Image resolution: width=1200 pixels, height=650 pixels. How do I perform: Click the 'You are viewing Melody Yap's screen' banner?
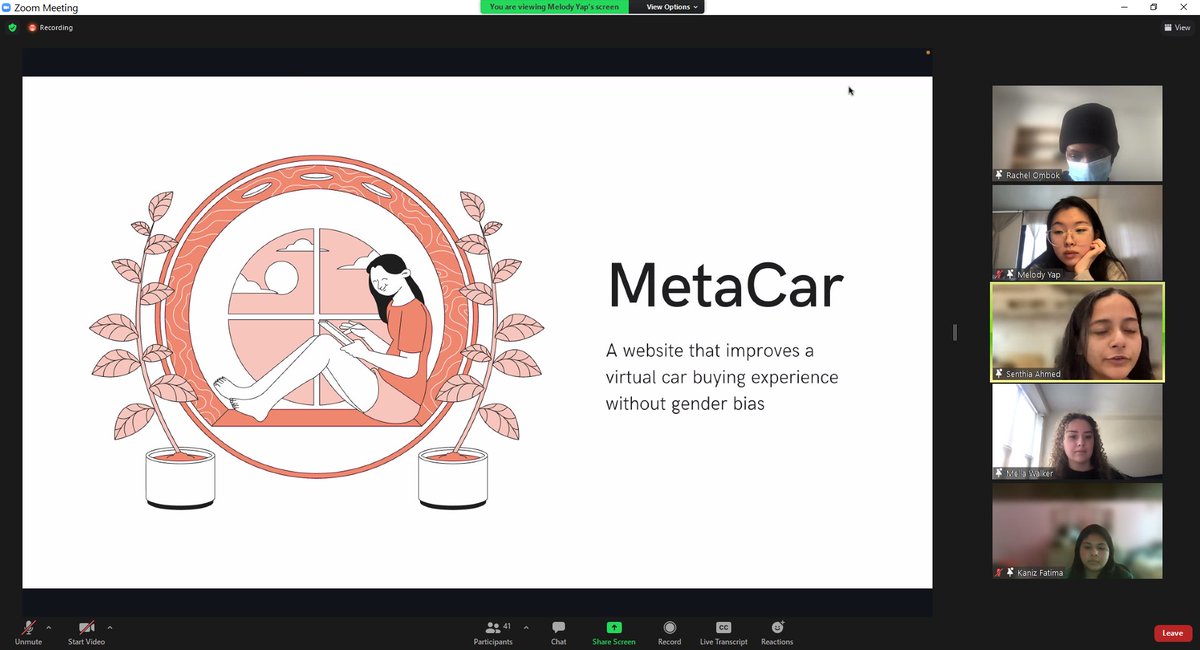point(554,7)
